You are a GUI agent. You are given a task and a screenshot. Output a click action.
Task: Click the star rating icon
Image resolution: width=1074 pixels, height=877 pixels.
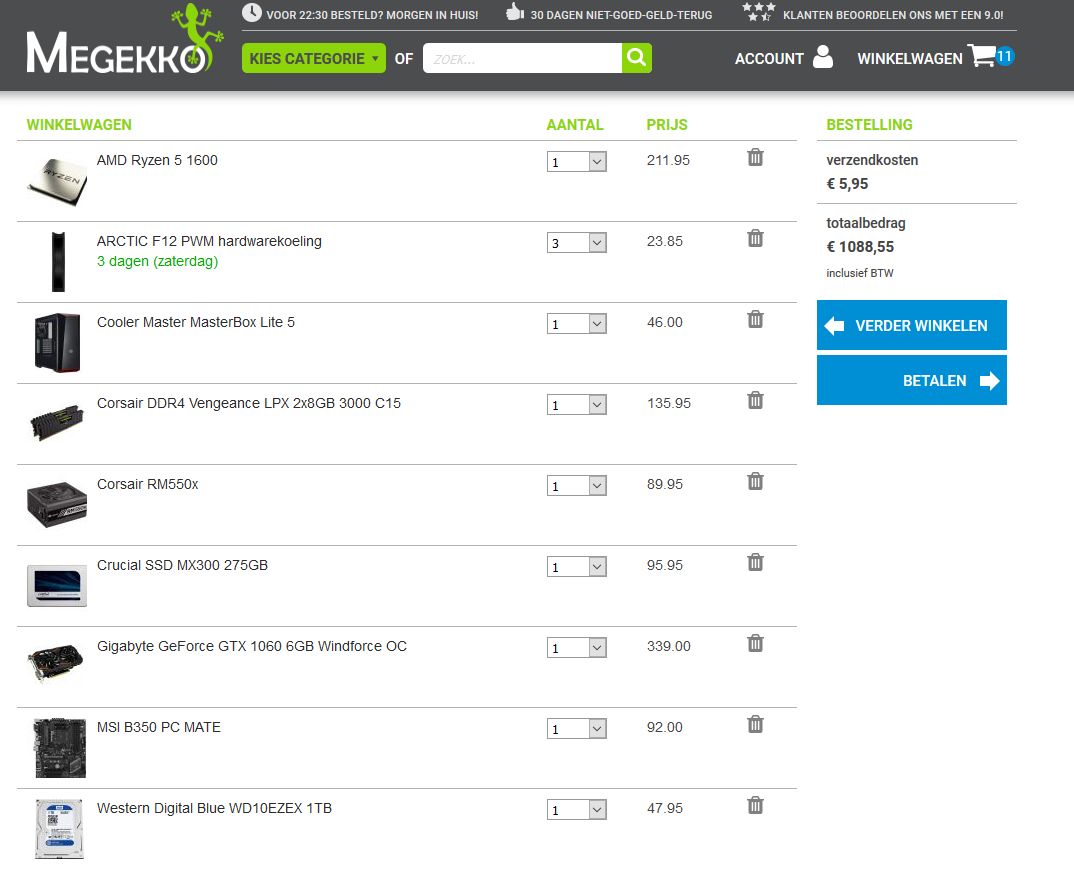click(x=760, y=12)
